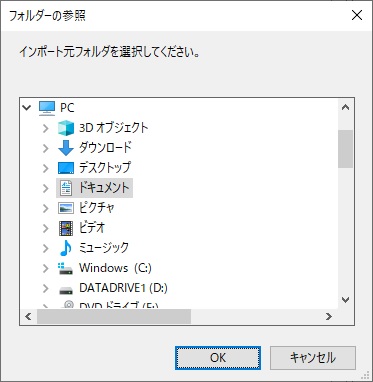Expand the Windows (C:) drive chevron
Image resolution: width=373 pixels, height=382 pixels.
pos(46,268)
